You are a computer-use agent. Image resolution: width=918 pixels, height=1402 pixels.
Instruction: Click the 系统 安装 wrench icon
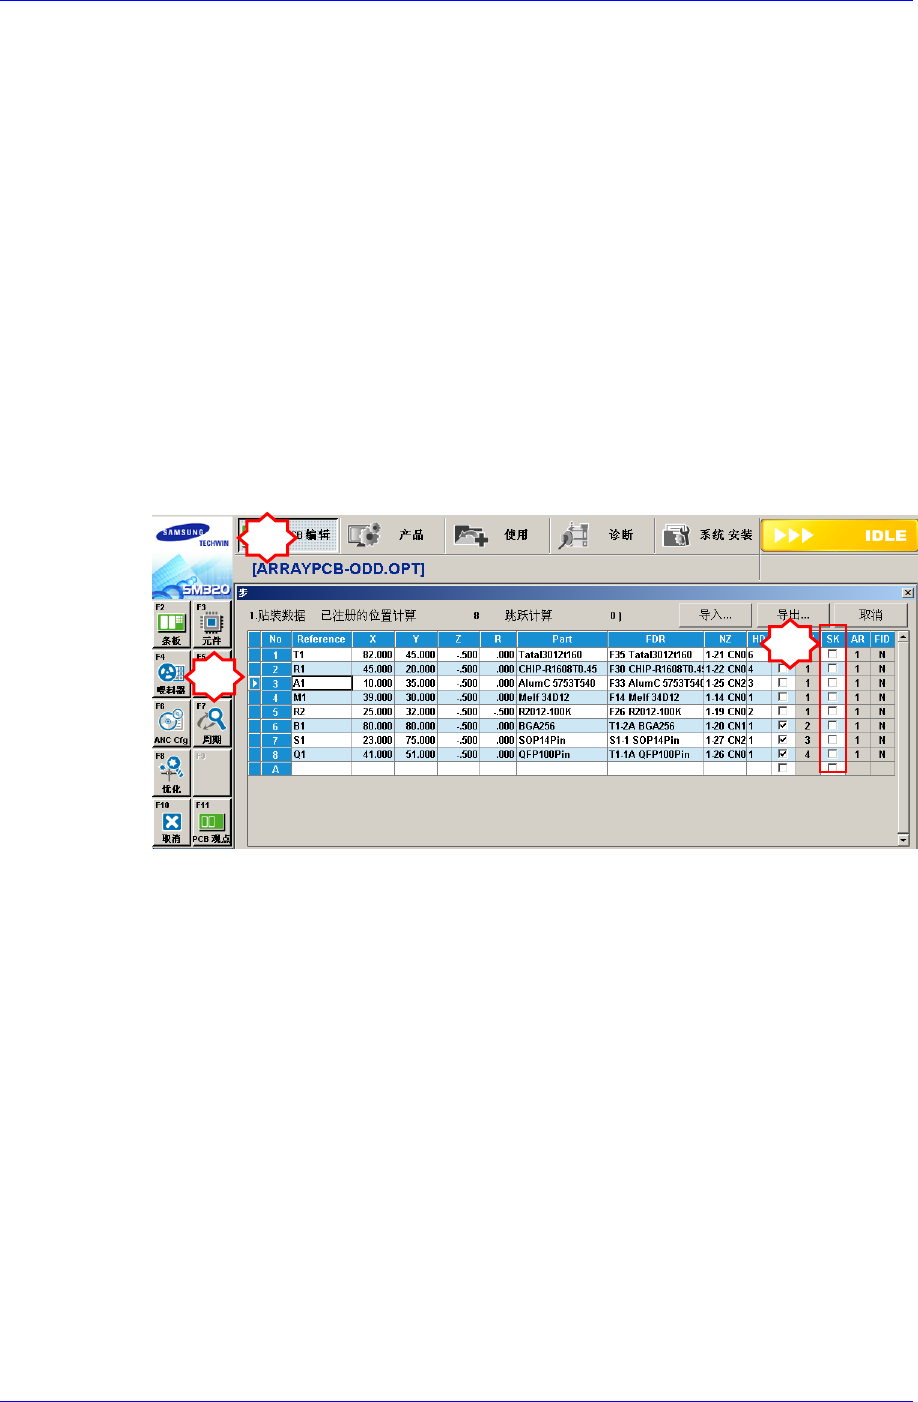[677, 535]
